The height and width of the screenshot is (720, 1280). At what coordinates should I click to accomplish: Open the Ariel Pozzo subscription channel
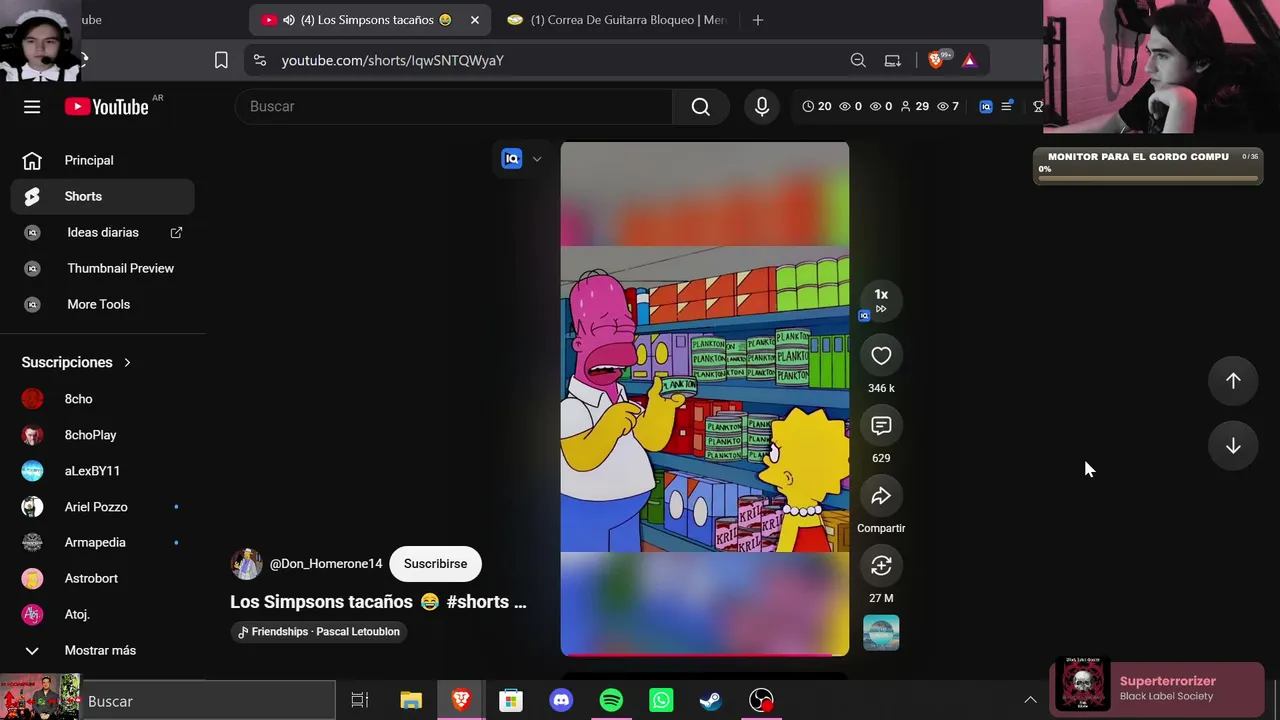click(103, 507)
